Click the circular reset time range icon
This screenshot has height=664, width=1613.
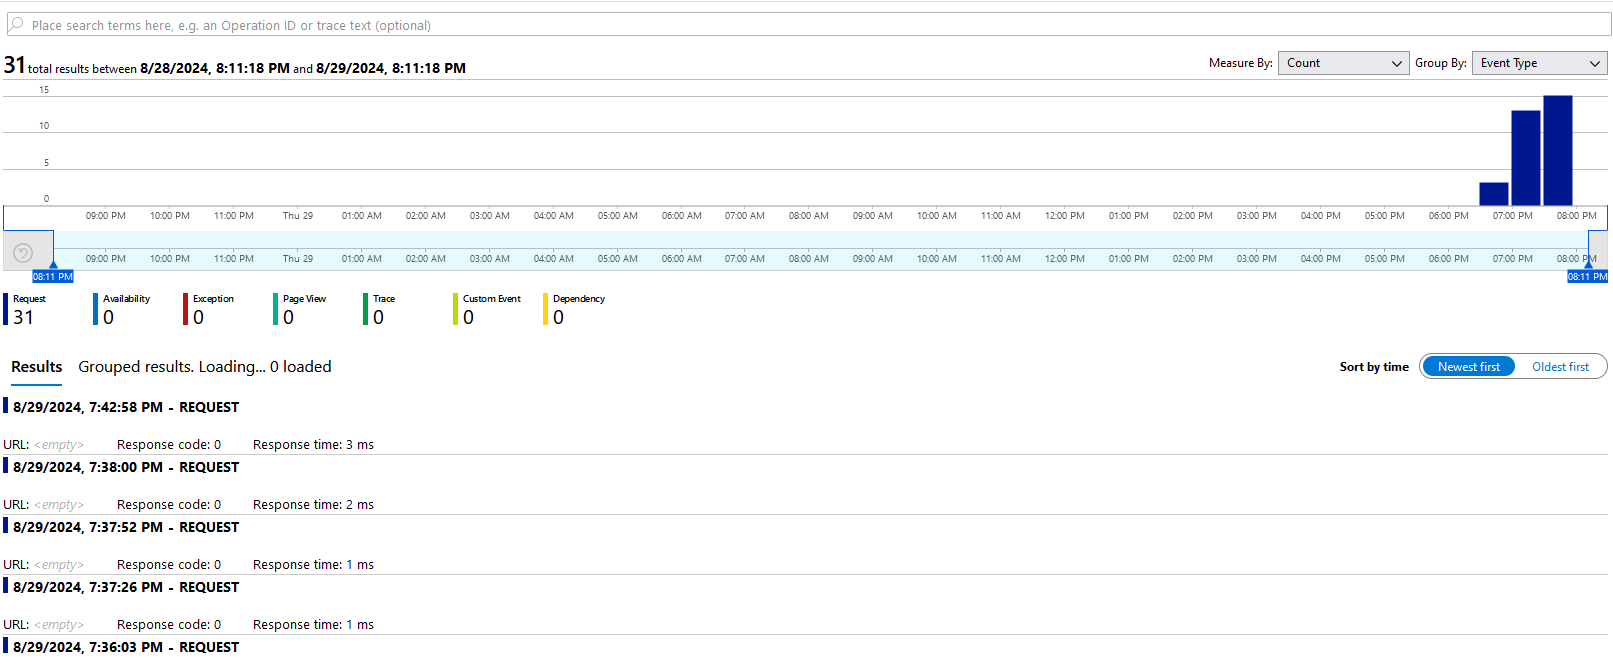pos(23,254)
